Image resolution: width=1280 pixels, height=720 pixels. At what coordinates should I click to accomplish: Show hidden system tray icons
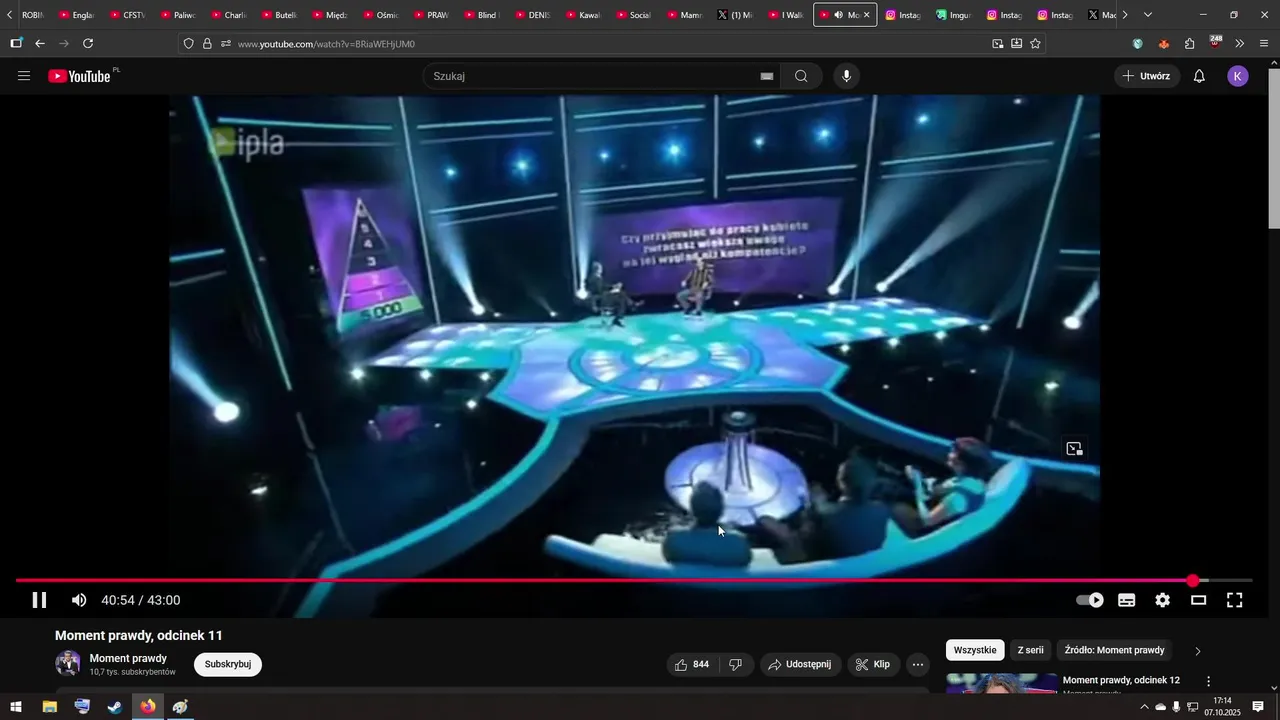tap(1144, 707)
